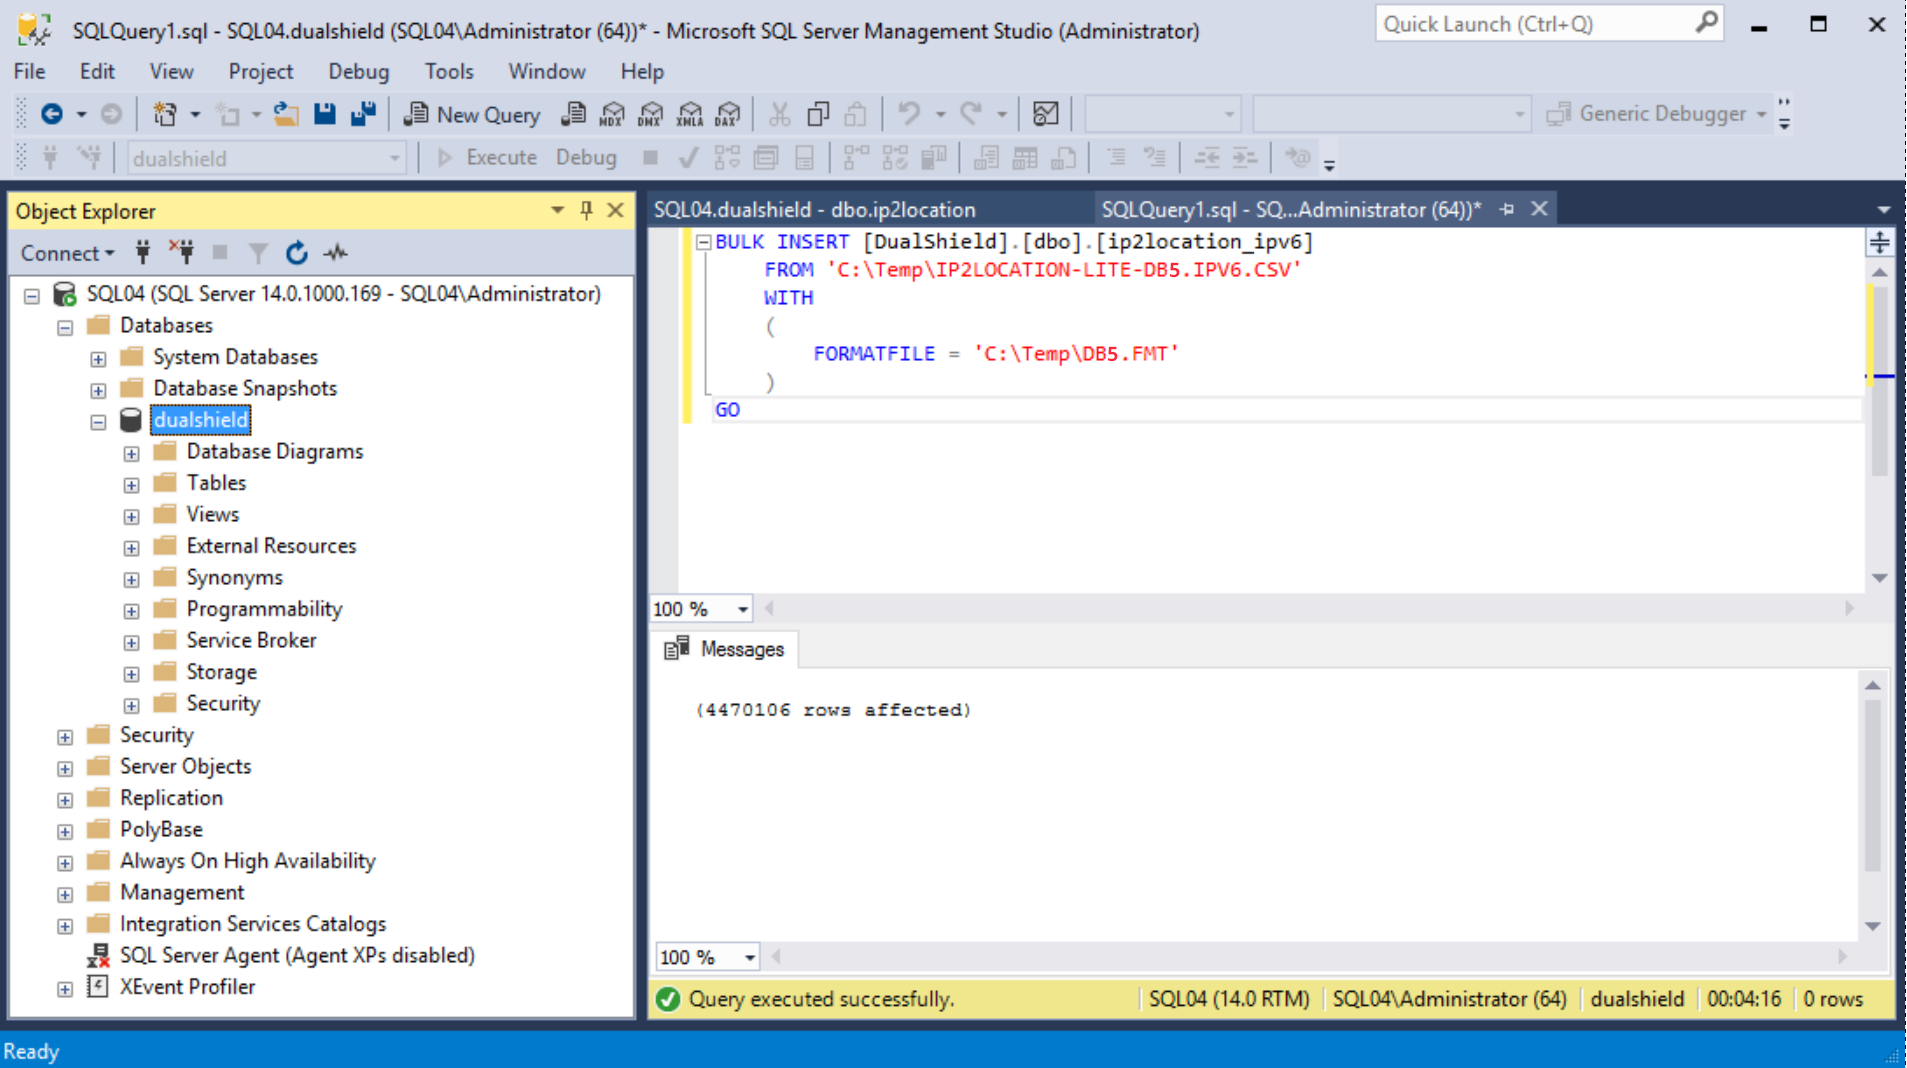Image resolution: width=1907 pixels, height=1068 pixels.
Task: Collapse the BULK INSERT code block outline
Action: point(703,242)
